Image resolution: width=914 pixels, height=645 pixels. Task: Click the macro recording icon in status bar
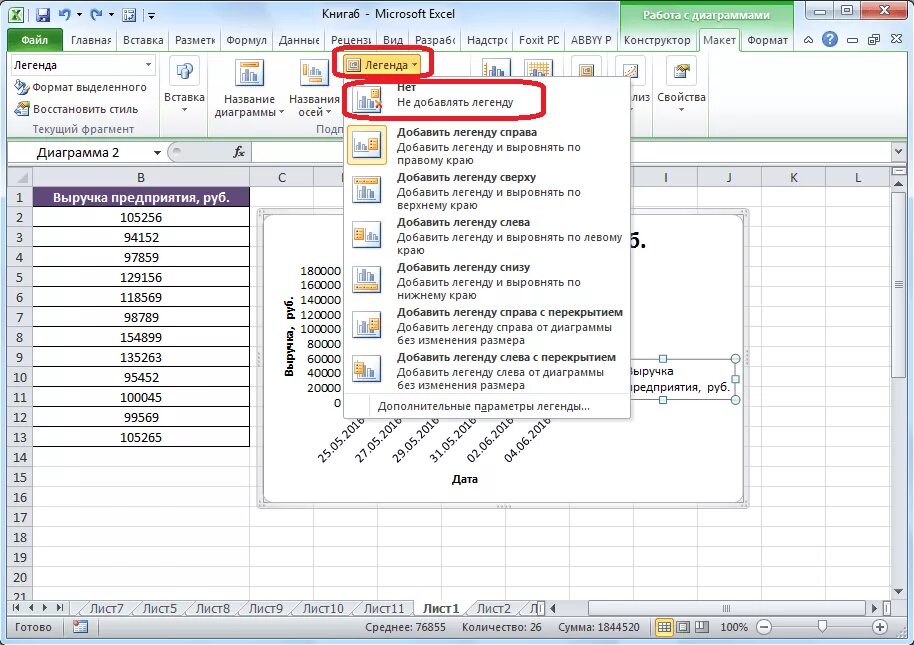(x=80, y=627)
